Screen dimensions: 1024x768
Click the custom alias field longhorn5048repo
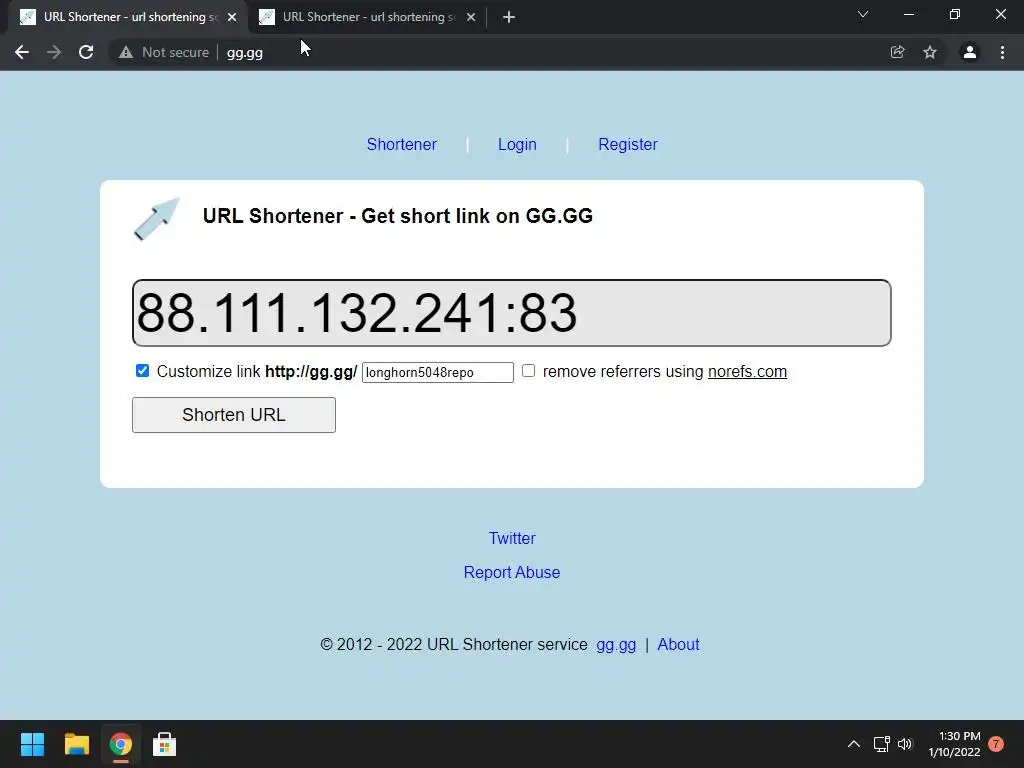point(438,372)
